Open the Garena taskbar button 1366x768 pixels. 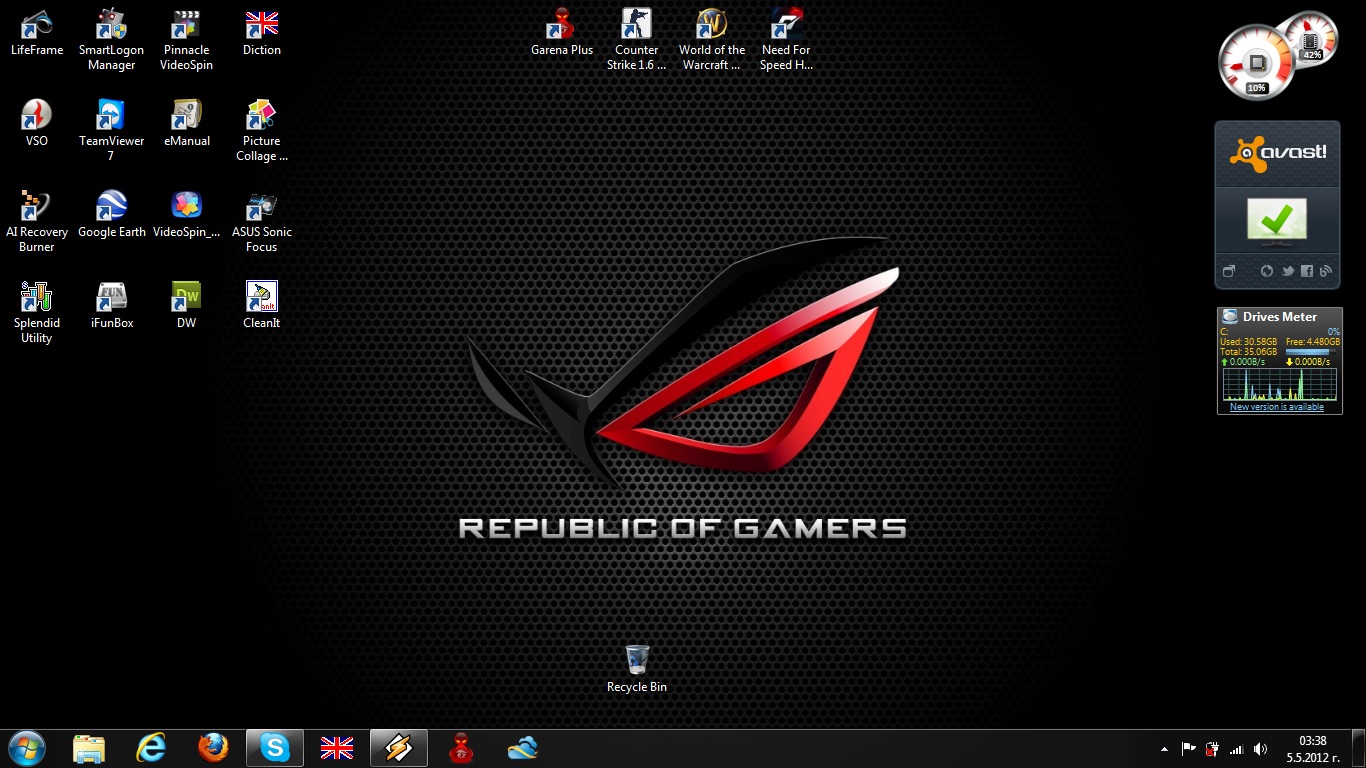(461, 748)
